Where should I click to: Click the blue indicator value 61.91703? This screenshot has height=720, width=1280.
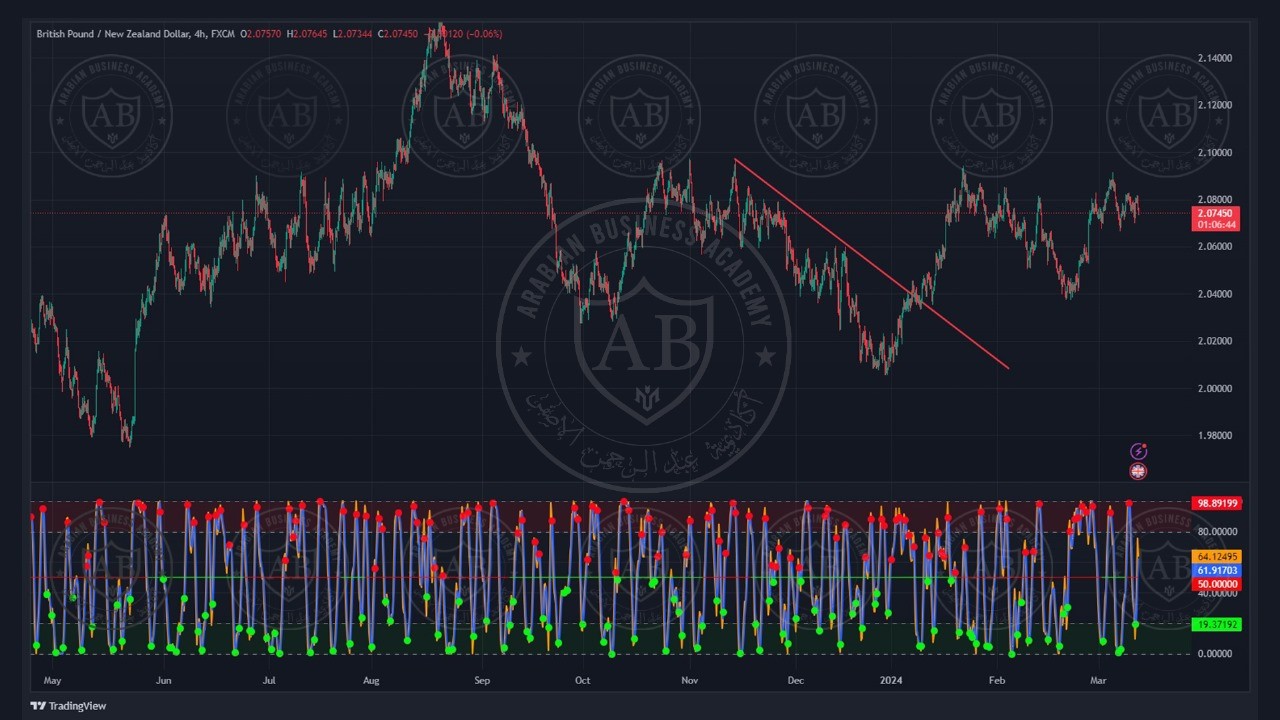[x=1217, y=570]
